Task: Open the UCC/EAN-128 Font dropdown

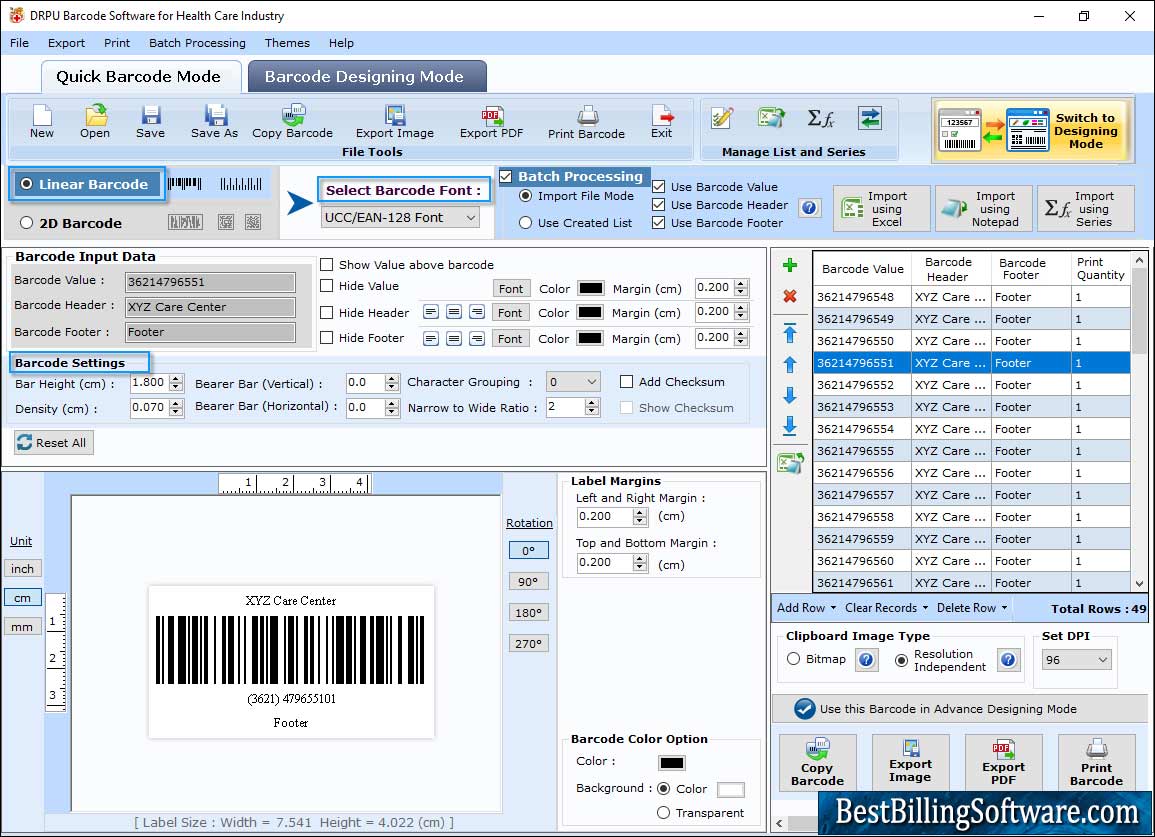Action: [x=401, y=217]
